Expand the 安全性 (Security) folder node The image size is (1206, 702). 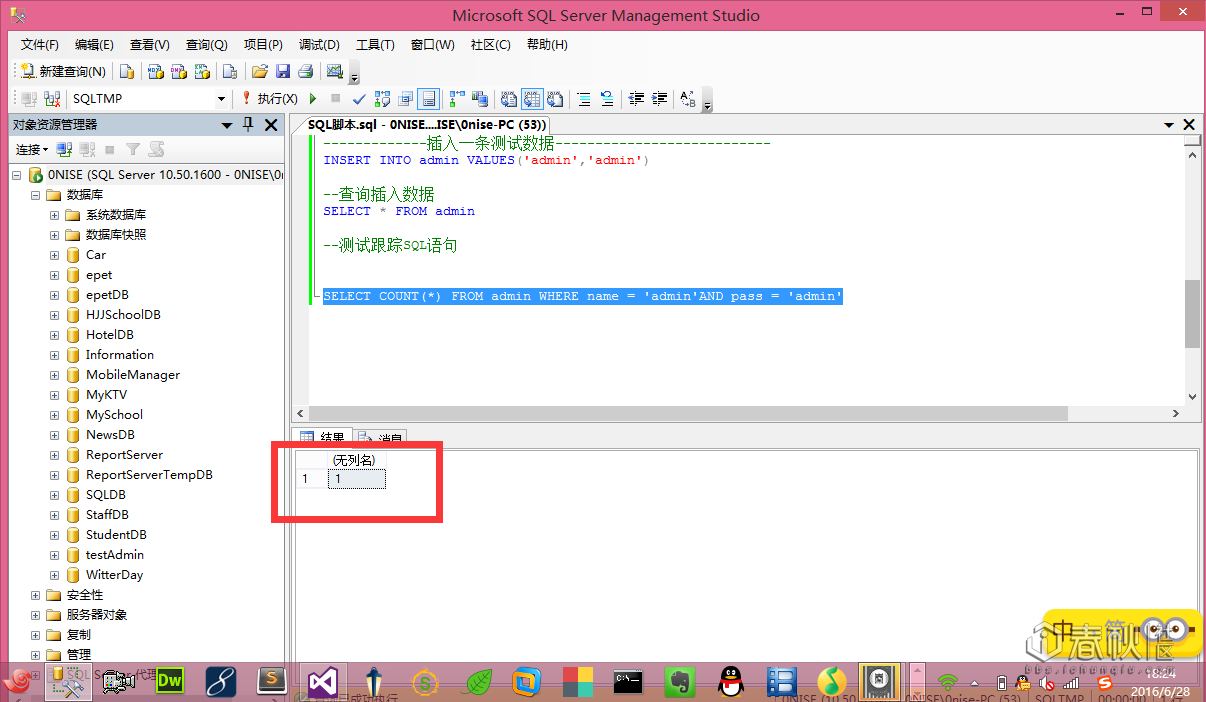[37, 595]
